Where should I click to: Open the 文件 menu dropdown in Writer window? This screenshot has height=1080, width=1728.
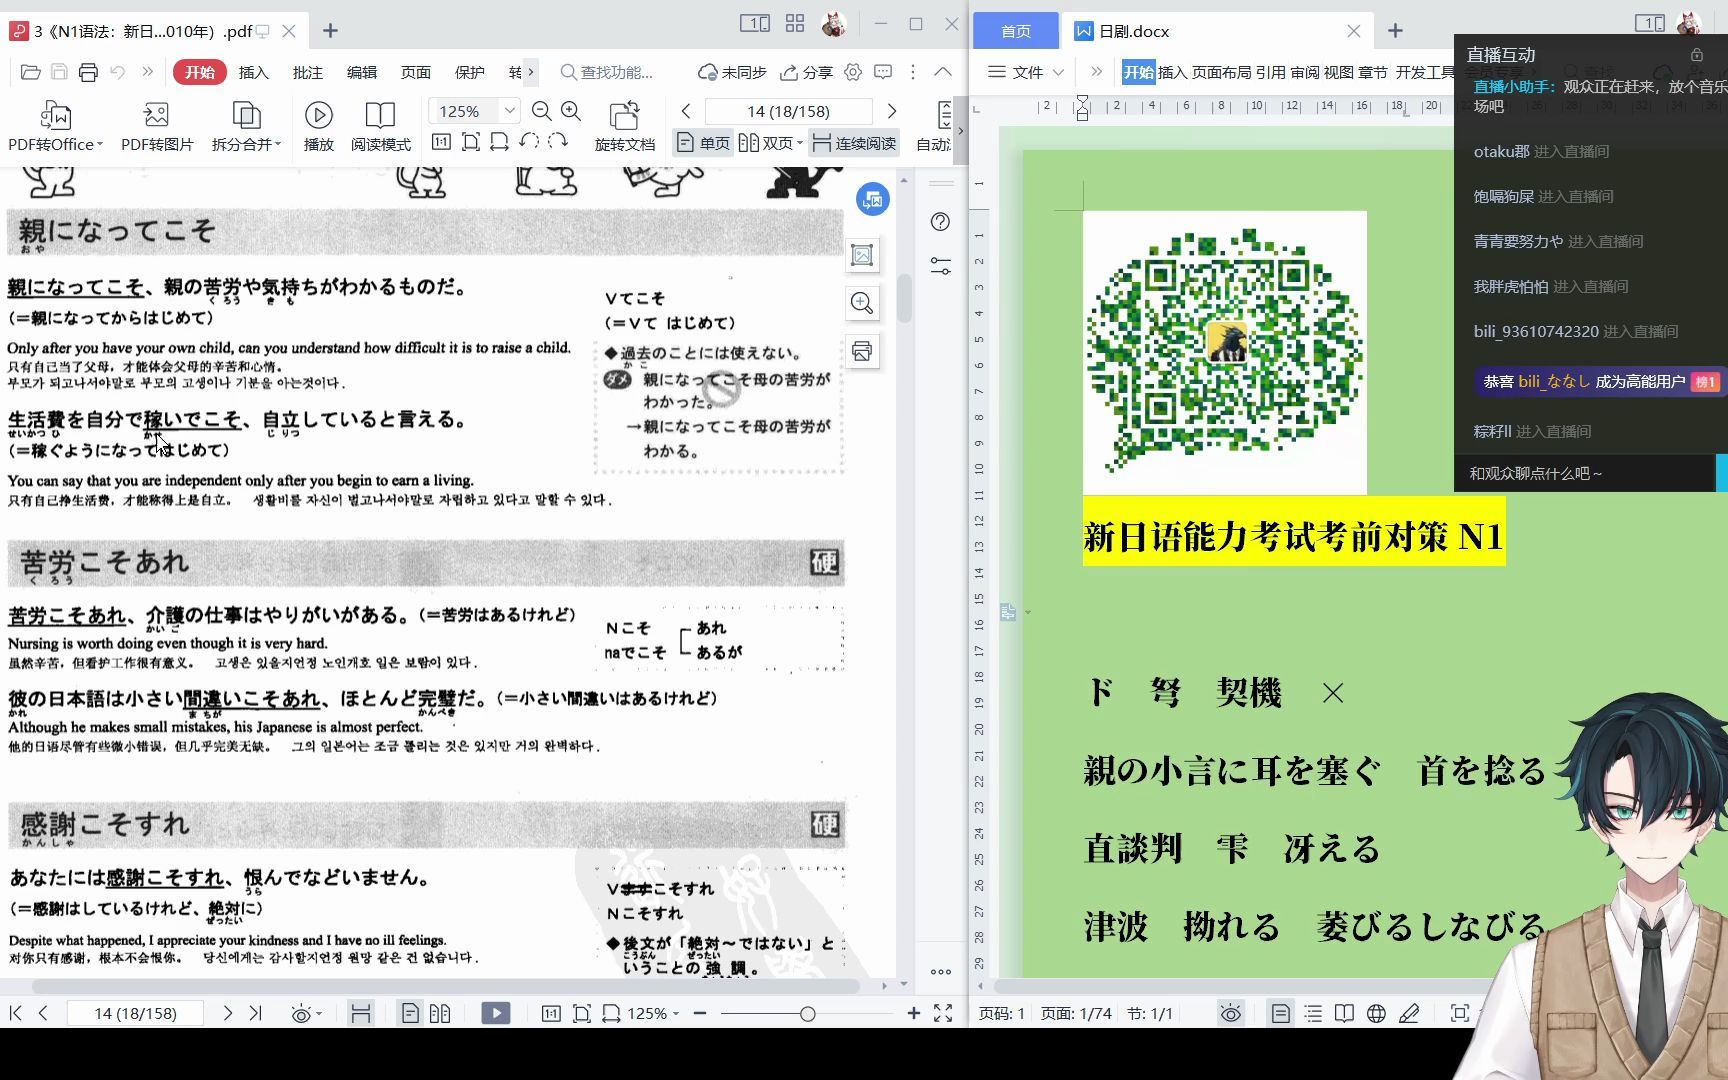[1025, 72]
